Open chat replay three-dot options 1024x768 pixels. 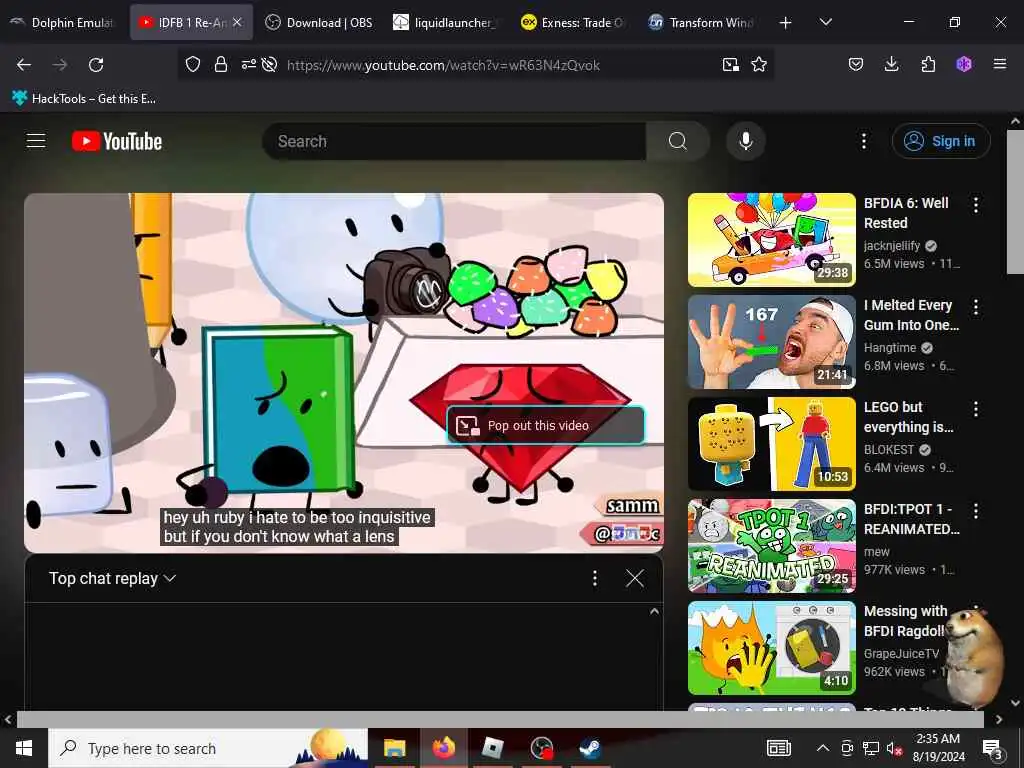594,578
